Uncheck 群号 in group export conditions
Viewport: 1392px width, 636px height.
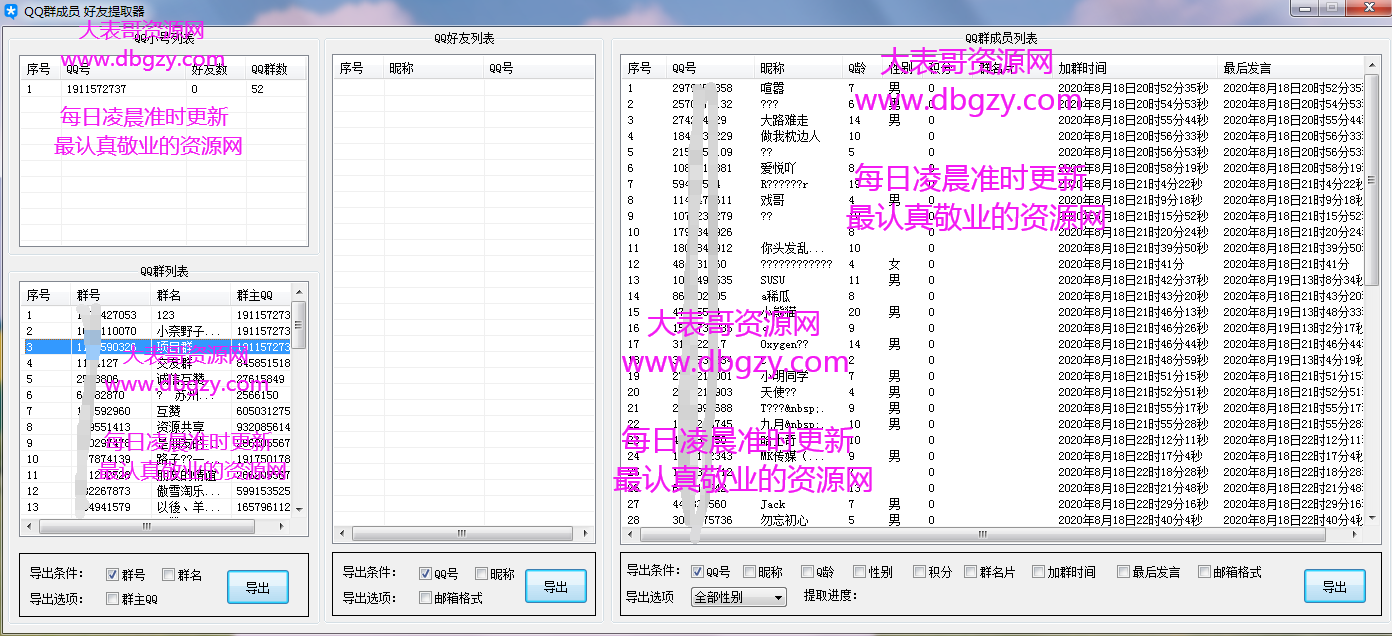113,575
